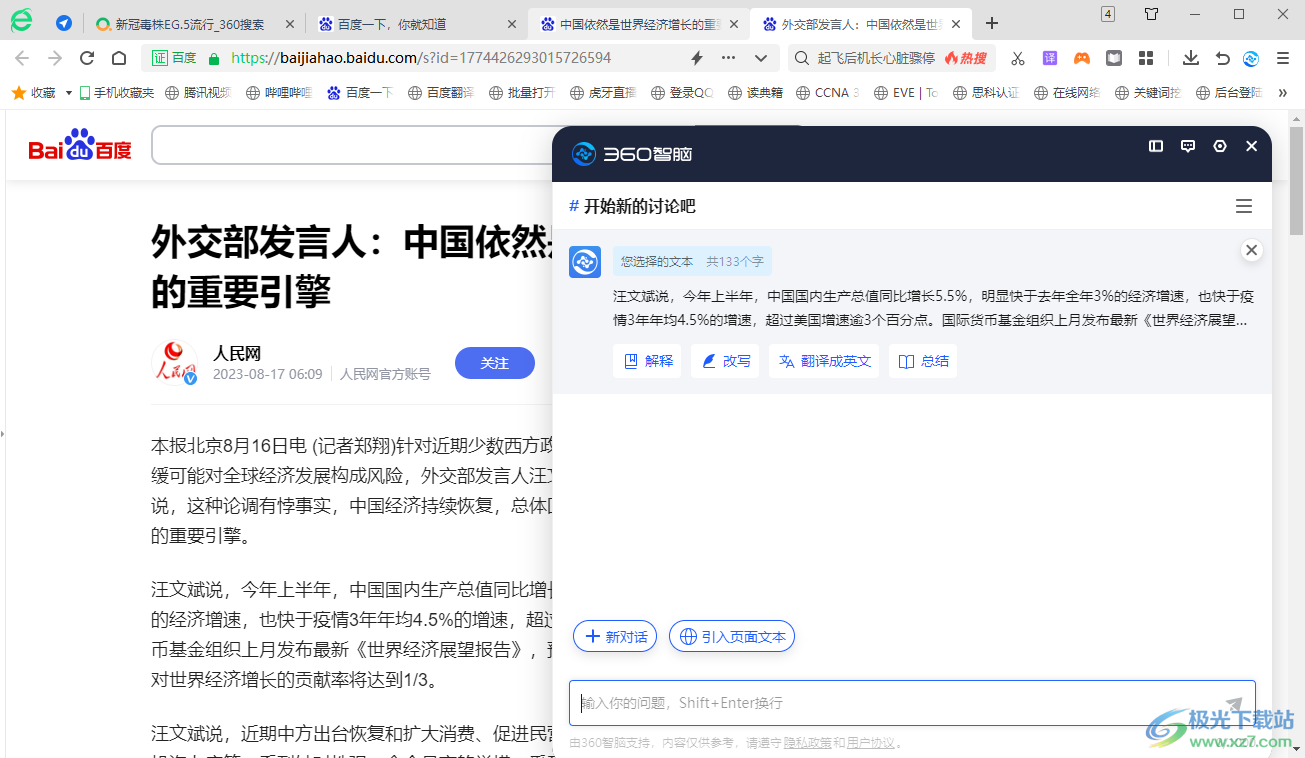This screenshot has height=758, width=1305.
Task: Refresh the current page
Action: pyautogui.click(x=86, y=59)
